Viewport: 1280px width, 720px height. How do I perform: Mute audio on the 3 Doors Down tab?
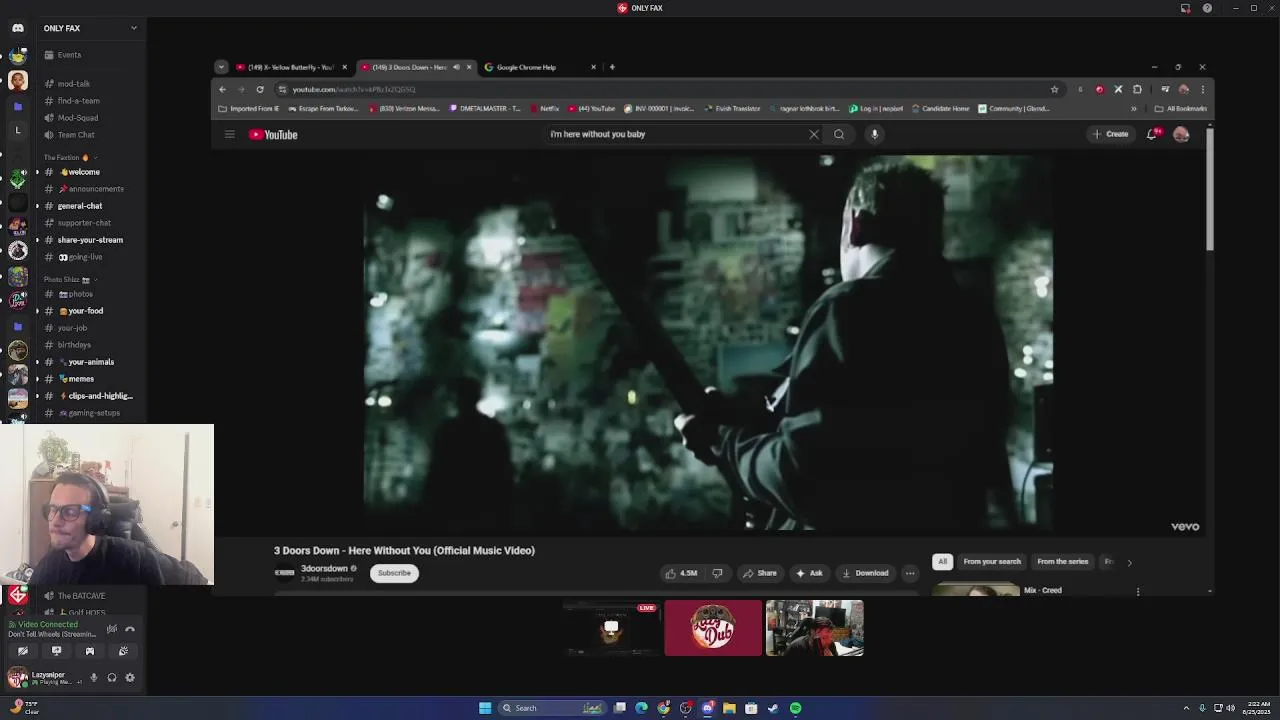(x=456, y=67)
